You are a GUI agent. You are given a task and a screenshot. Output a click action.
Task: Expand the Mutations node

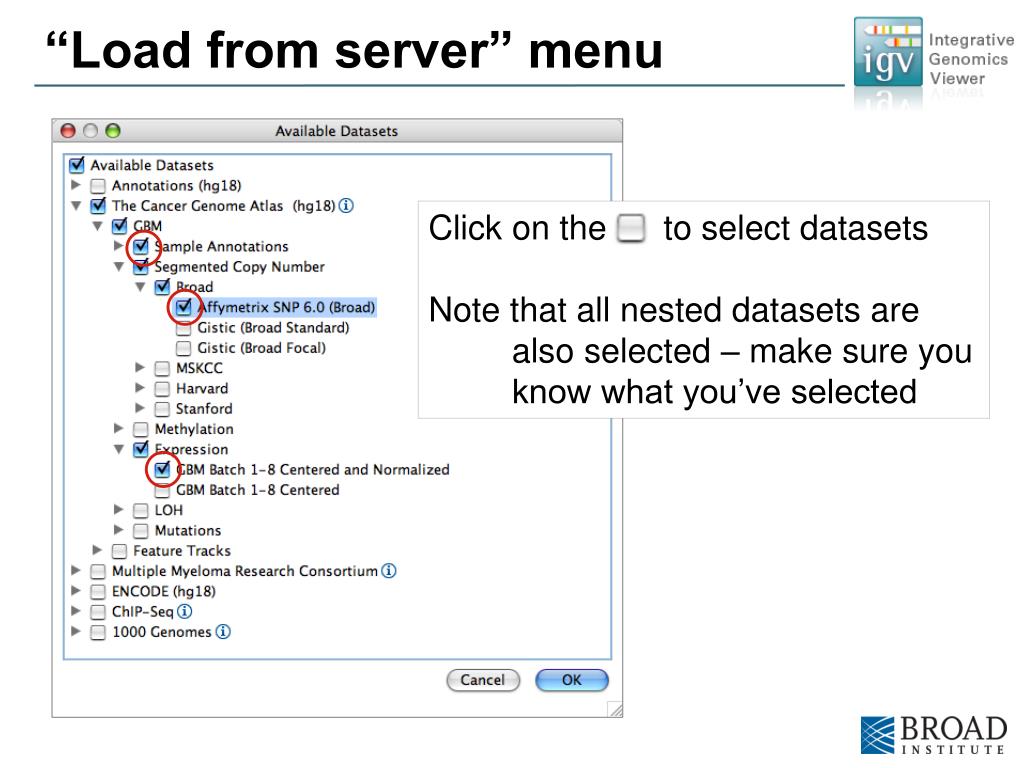[118, 529]
